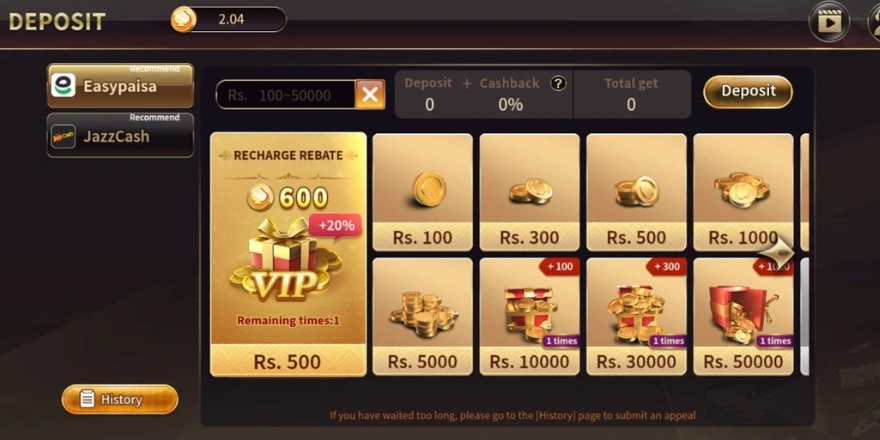Click the Deposit button

coord(748,91)
